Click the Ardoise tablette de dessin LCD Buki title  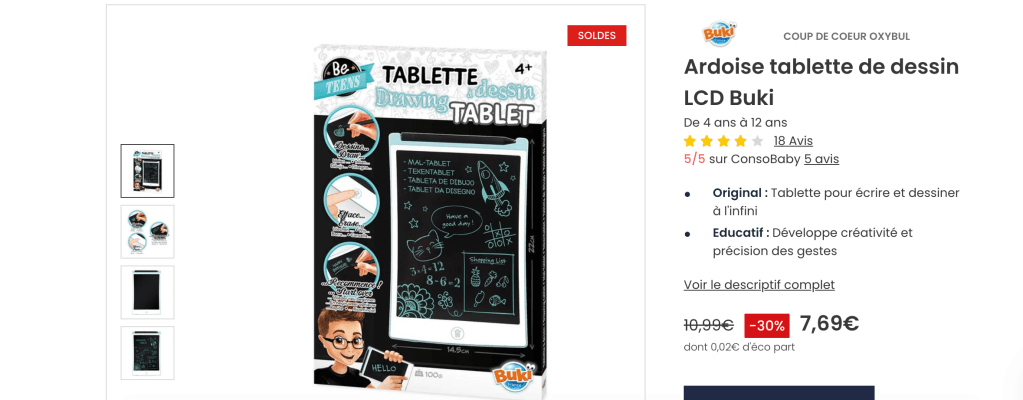(821, 82)
